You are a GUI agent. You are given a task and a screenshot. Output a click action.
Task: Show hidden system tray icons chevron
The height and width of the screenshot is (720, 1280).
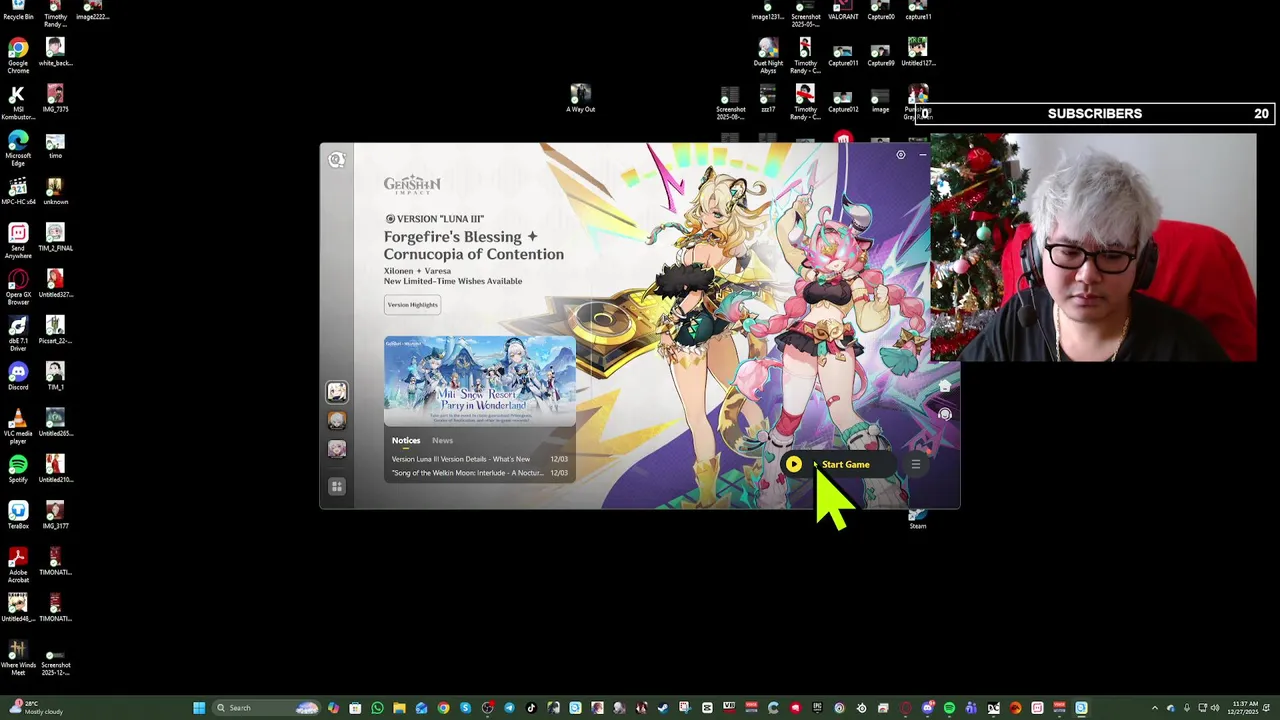coord(1154,708)
